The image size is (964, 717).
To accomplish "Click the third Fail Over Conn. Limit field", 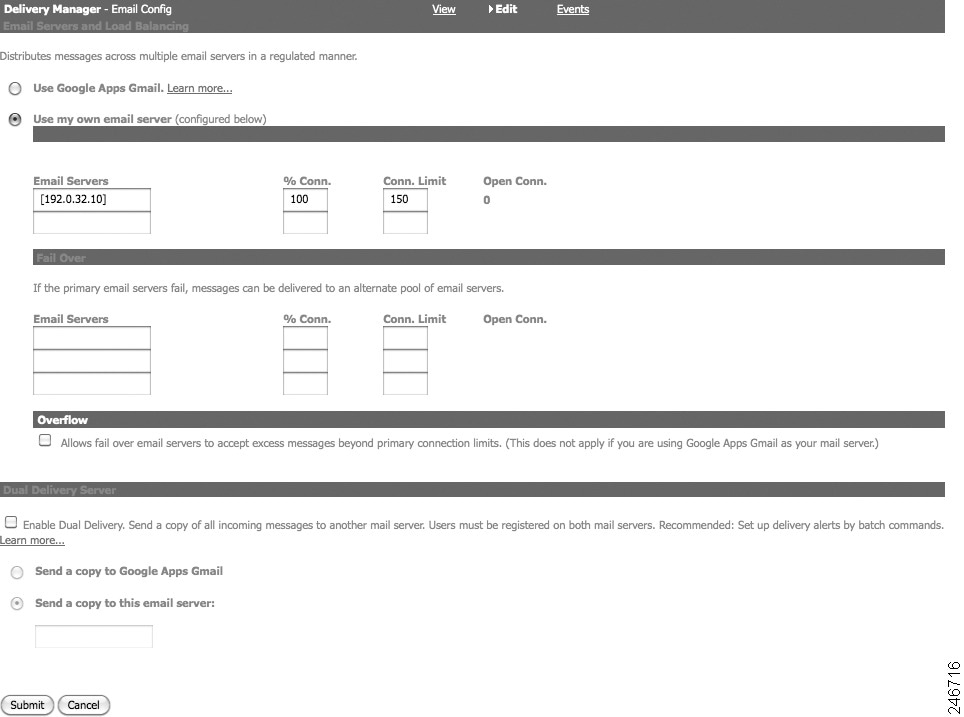I will point(405,383).
